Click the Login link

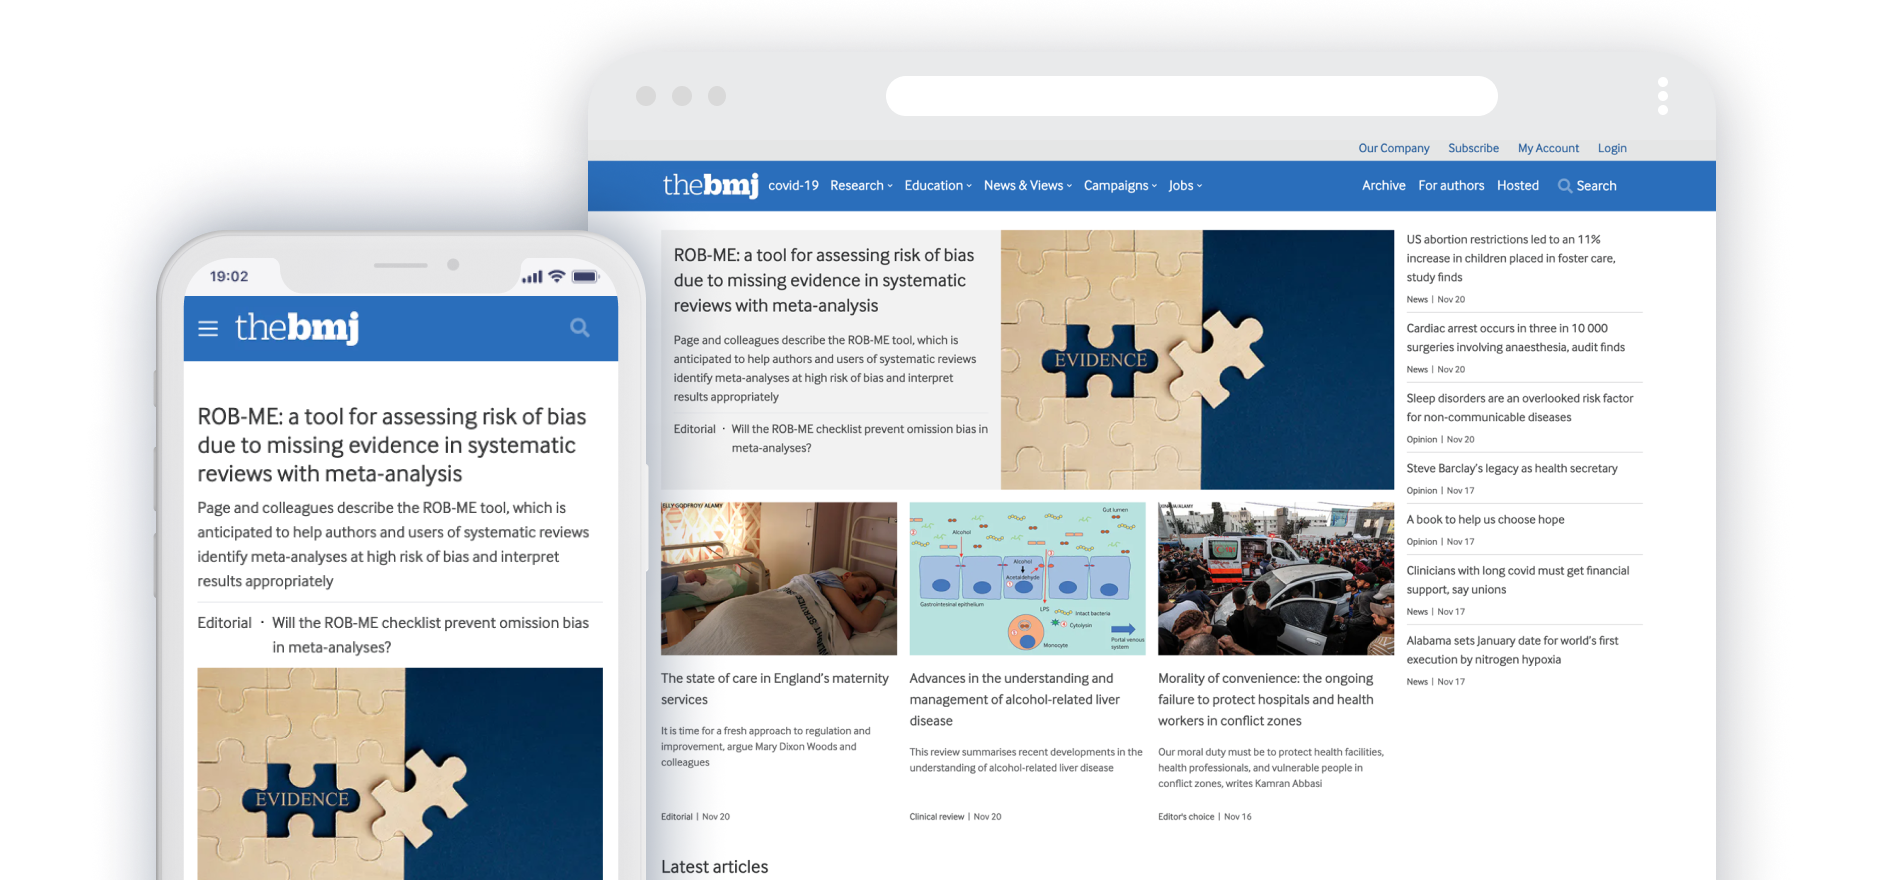[1612, 148]
